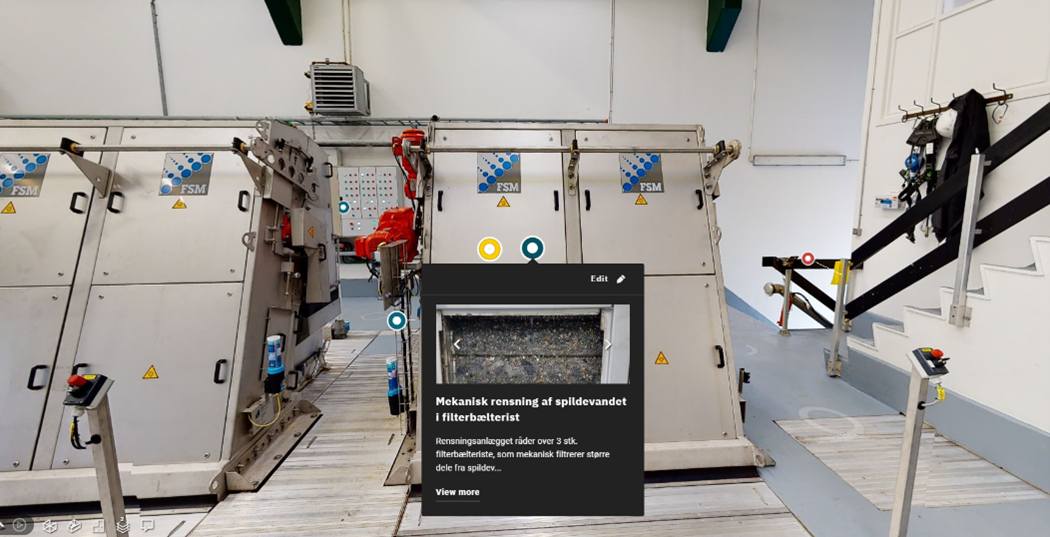The height and width of the screenshot is (537, 1050).
Task: Open the notes speech bubble icon
Action: 147,525
